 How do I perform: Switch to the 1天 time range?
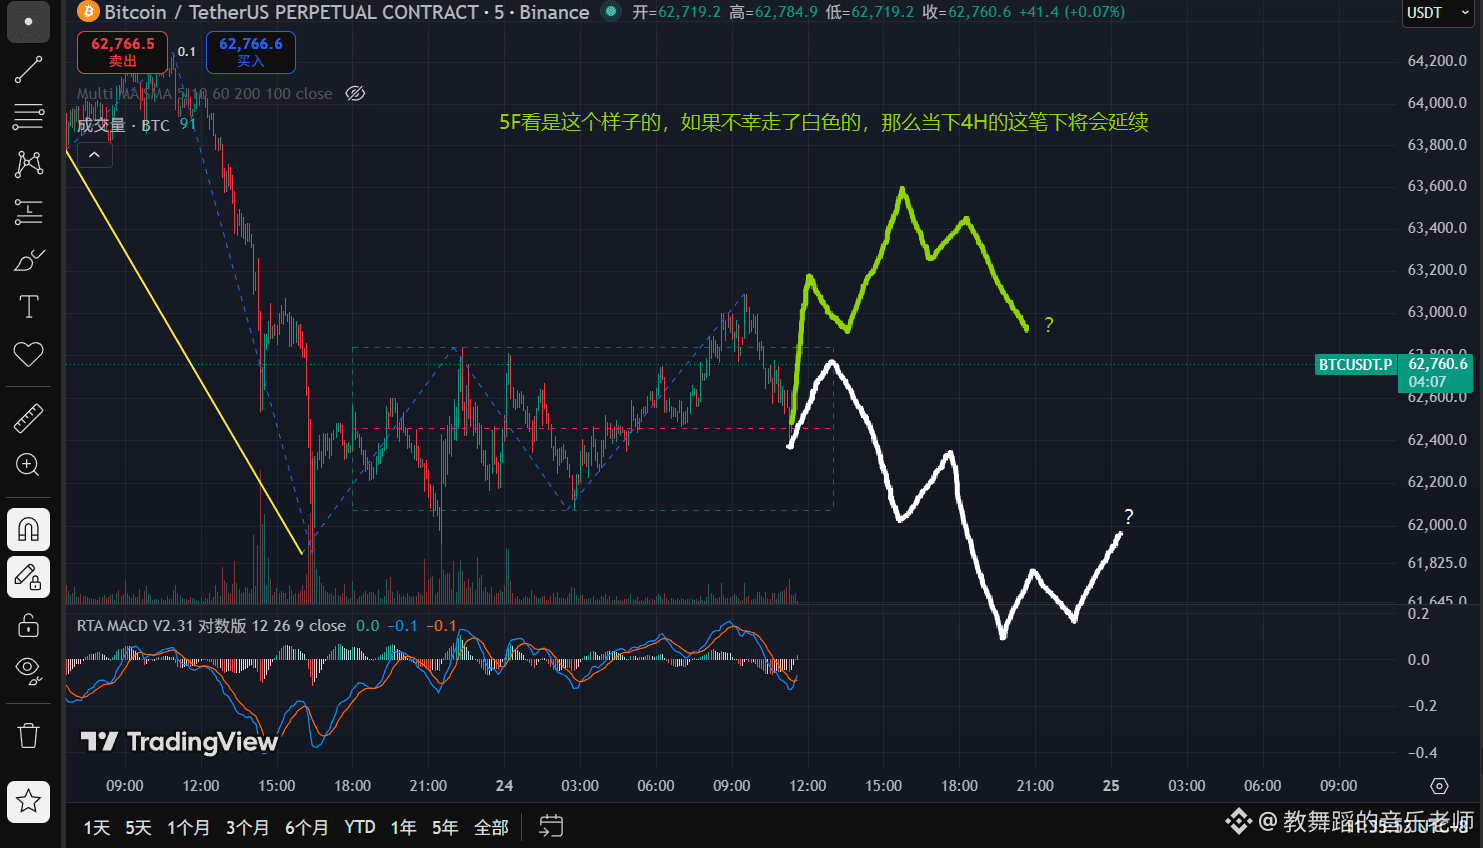[97, 827]
